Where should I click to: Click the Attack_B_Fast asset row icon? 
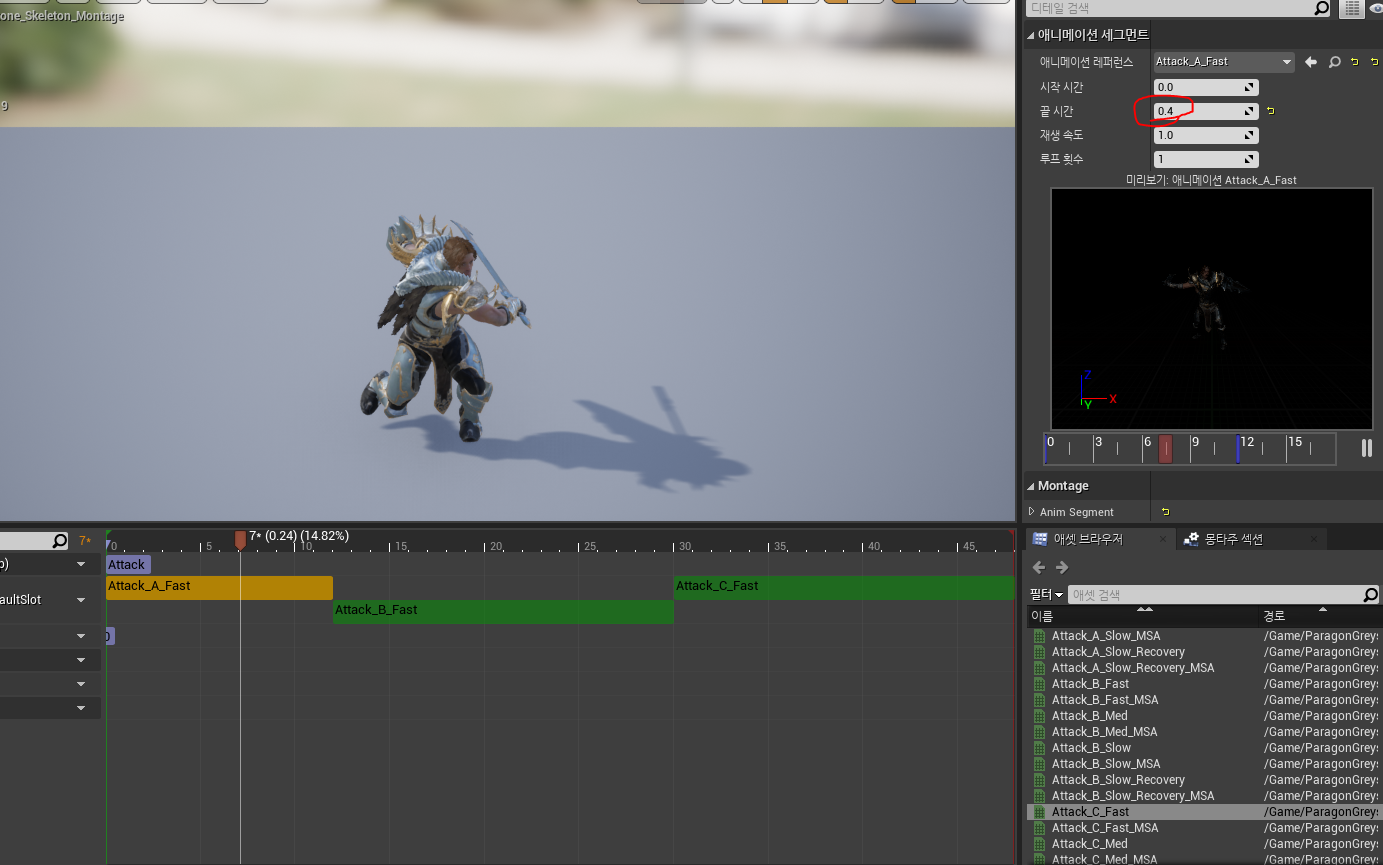pyautogui.click(x=1039, y=684)
